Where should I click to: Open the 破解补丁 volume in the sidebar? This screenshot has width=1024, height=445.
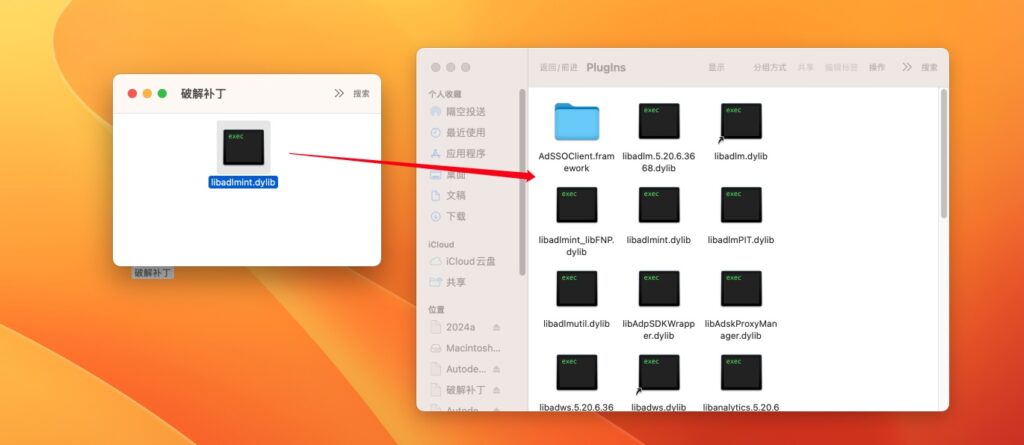465,390
